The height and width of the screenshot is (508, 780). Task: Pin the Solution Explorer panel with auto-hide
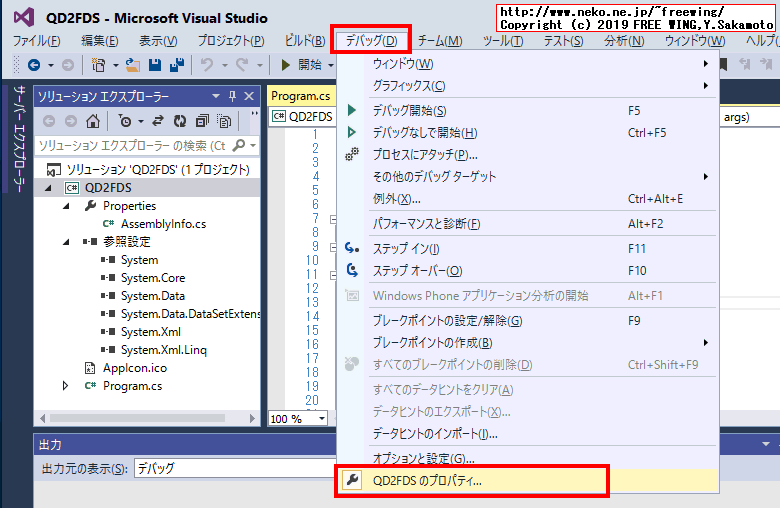[x=232, y=97]
